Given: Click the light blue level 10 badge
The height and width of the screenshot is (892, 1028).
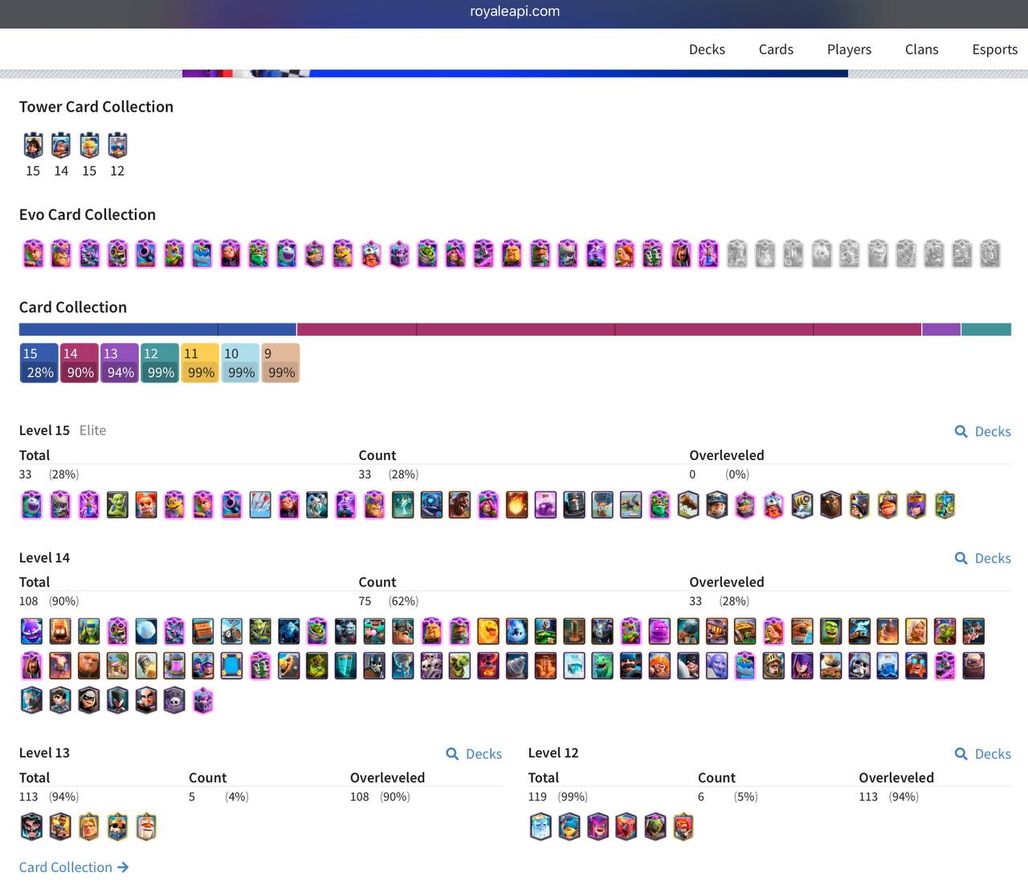Looking at the screenshot, I should pyautogui.click(x=240, y=363).
